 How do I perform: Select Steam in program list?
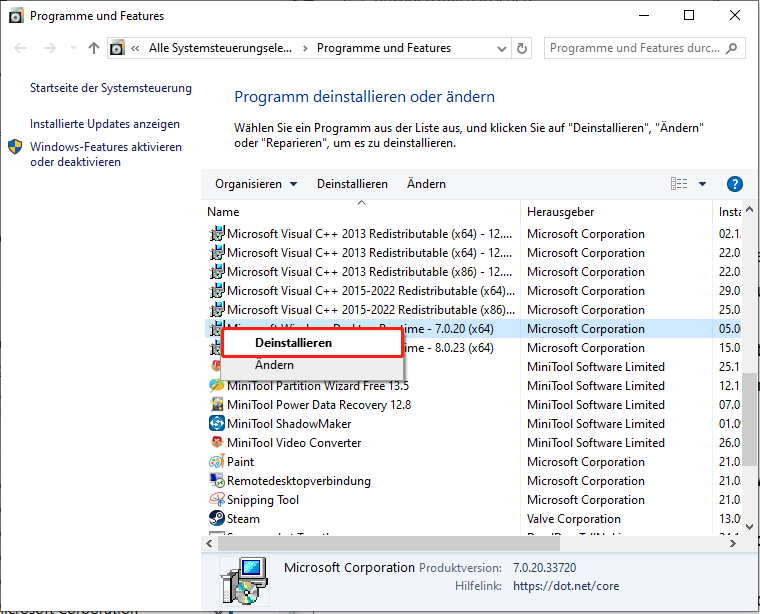(243, 519)
